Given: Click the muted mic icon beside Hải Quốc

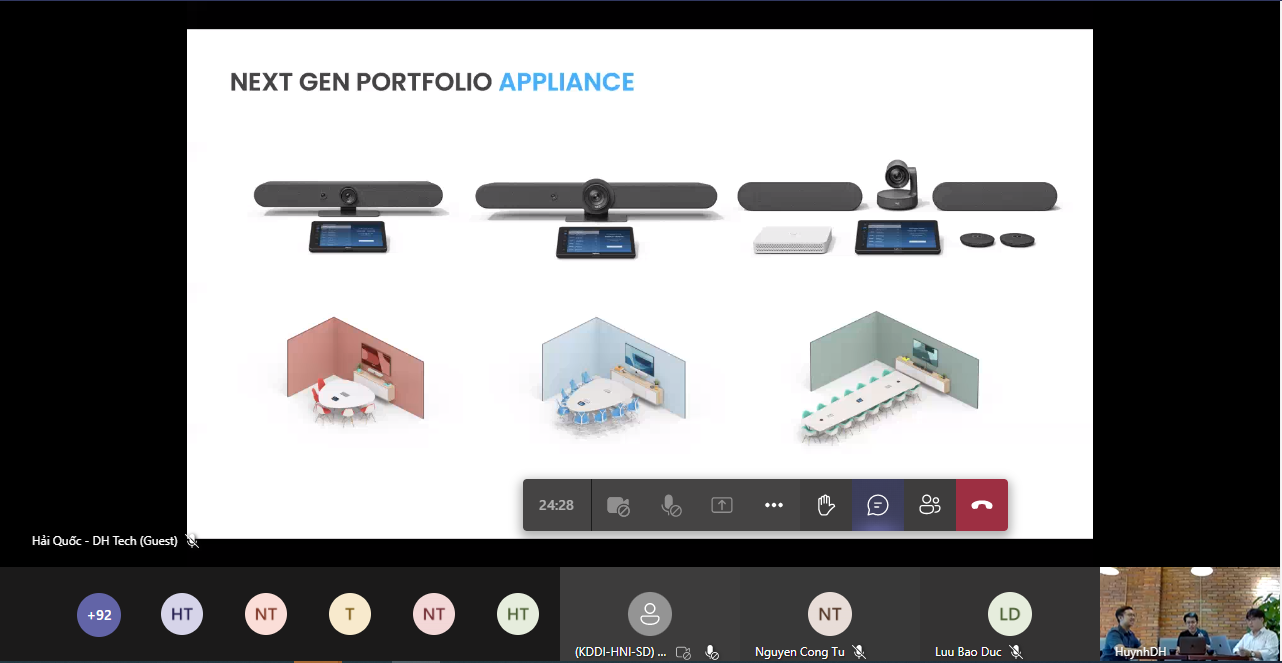Looking at the screenshot, I should (x=192, y=541).
